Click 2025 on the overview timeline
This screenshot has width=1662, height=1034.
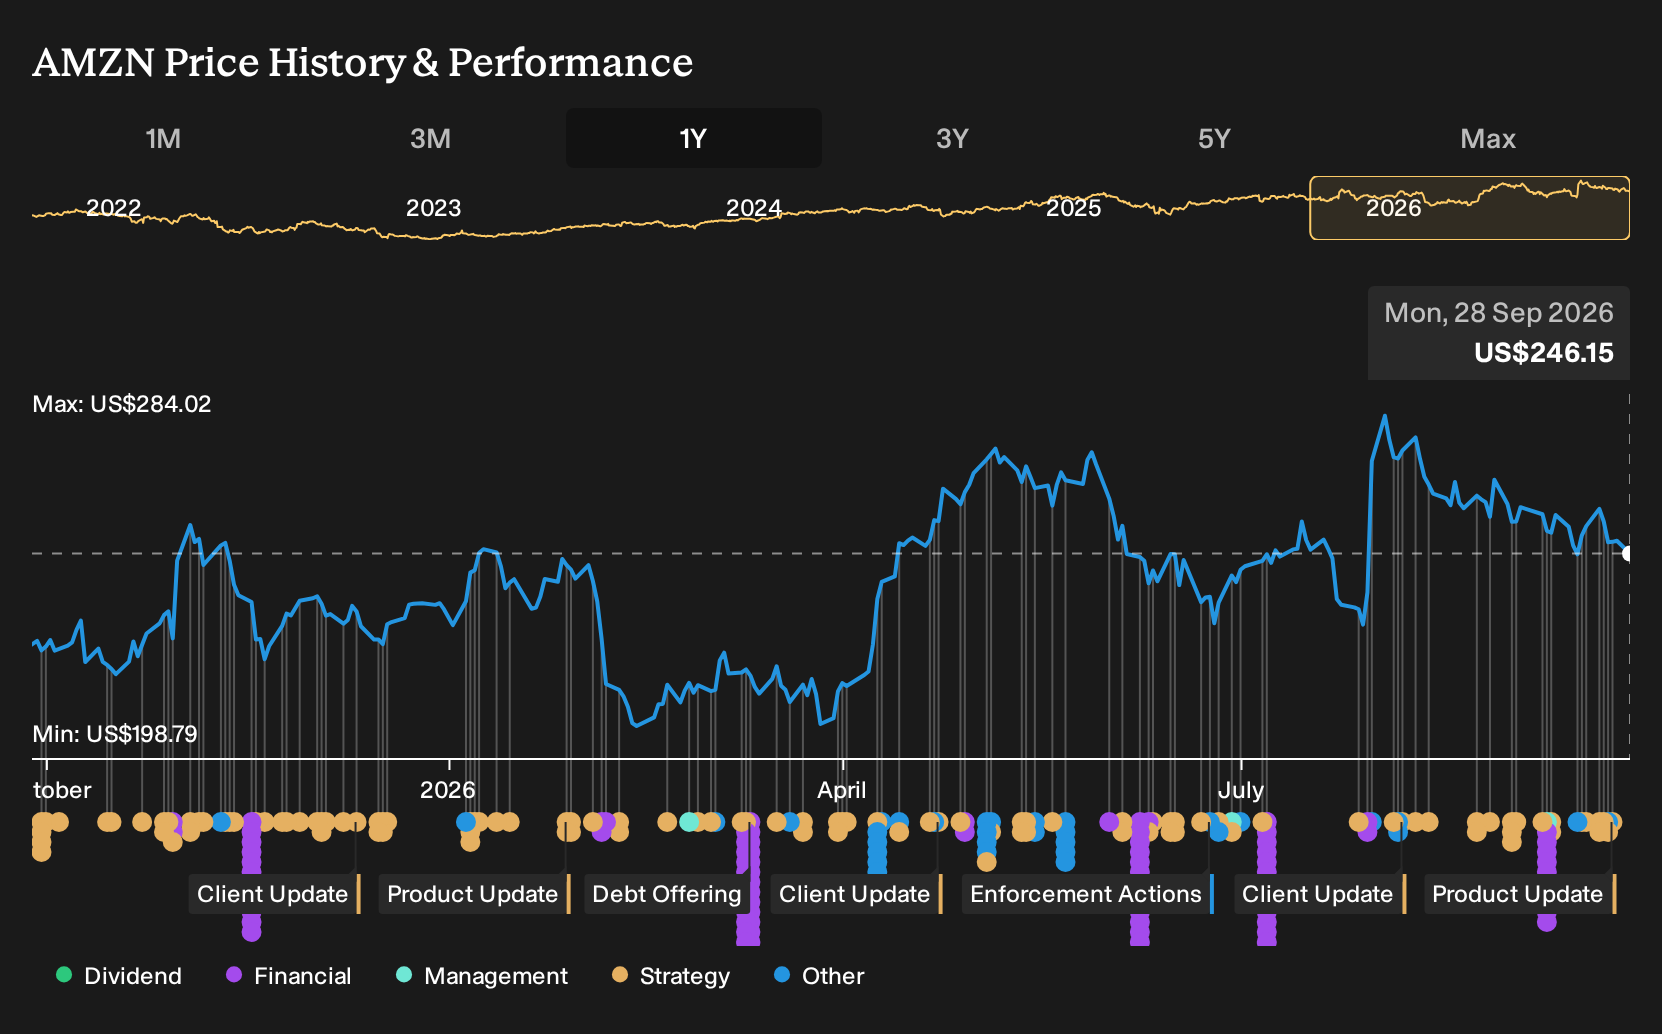pos(1073,208)
